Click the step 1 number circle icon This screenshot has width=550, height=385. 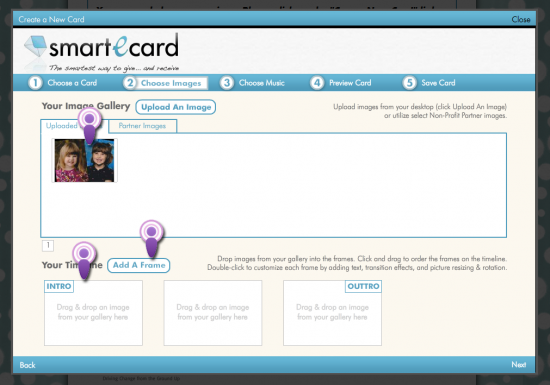(x=35, y=83)
